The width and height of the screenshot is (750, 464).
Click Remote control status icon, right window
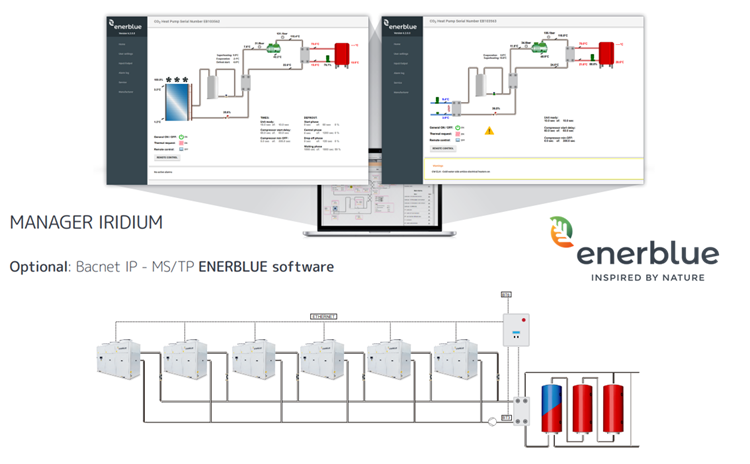tap(458, 140)
